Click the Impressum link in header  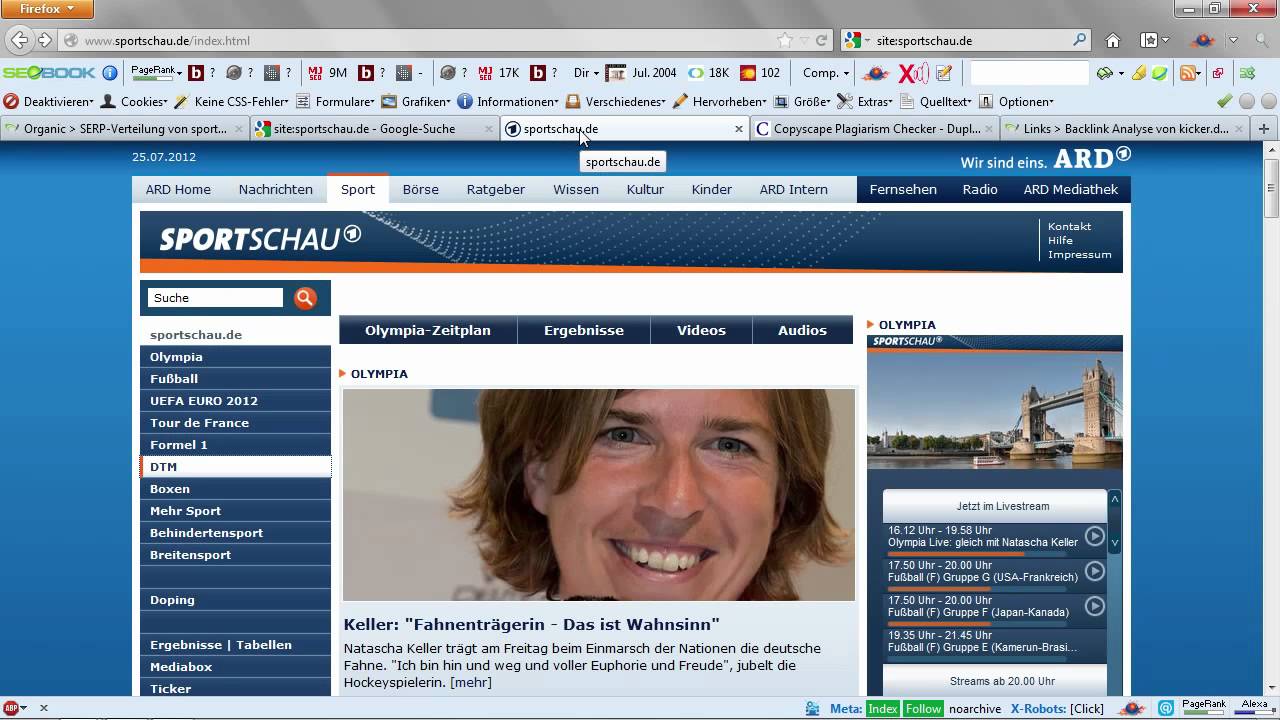click(x=1080, y=254)
